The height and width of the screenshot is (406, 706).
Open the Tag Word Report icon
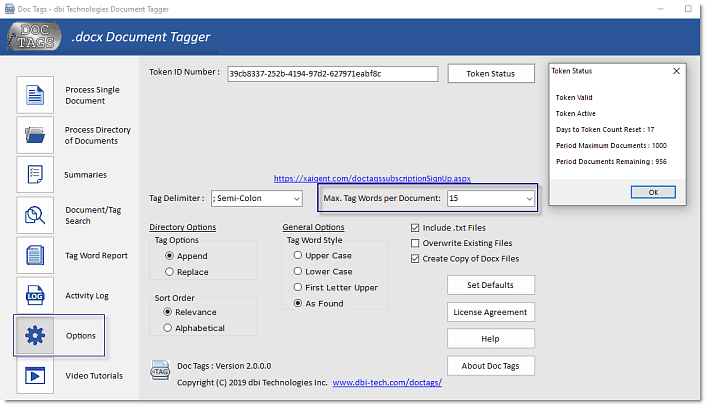[x=35, y=255]
